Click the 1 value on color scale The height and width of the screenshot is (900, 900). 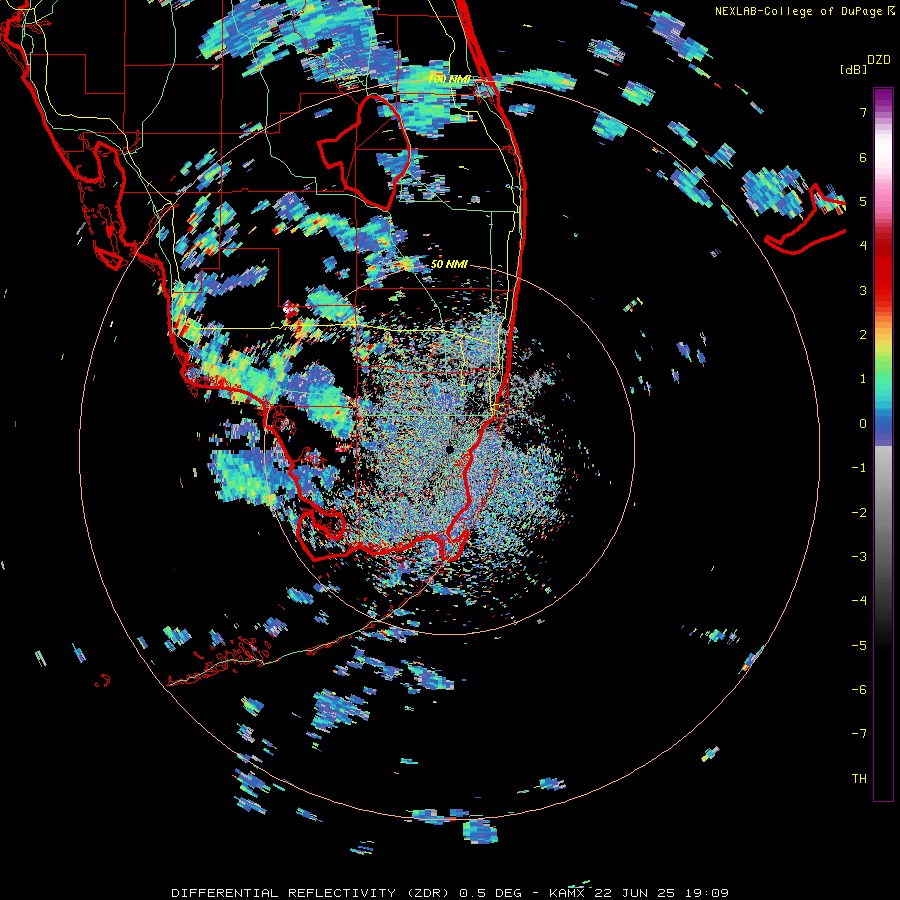pyautogui.click(x=863, y=379)
